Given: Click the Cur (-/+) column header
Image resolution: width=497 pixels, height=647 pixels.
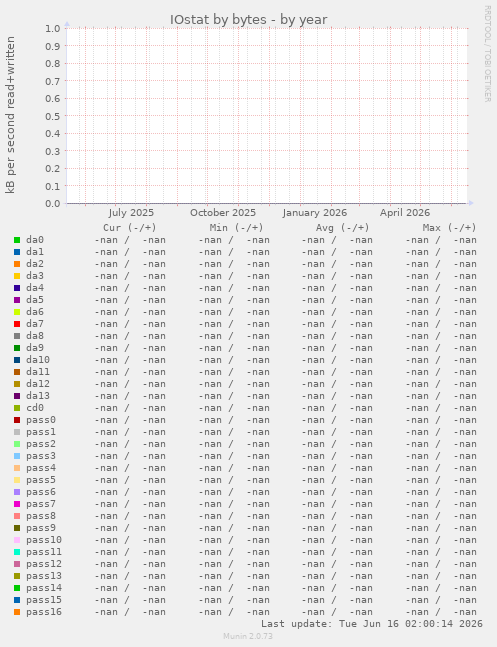Looking at the screenshot, I should pos(130,228).
